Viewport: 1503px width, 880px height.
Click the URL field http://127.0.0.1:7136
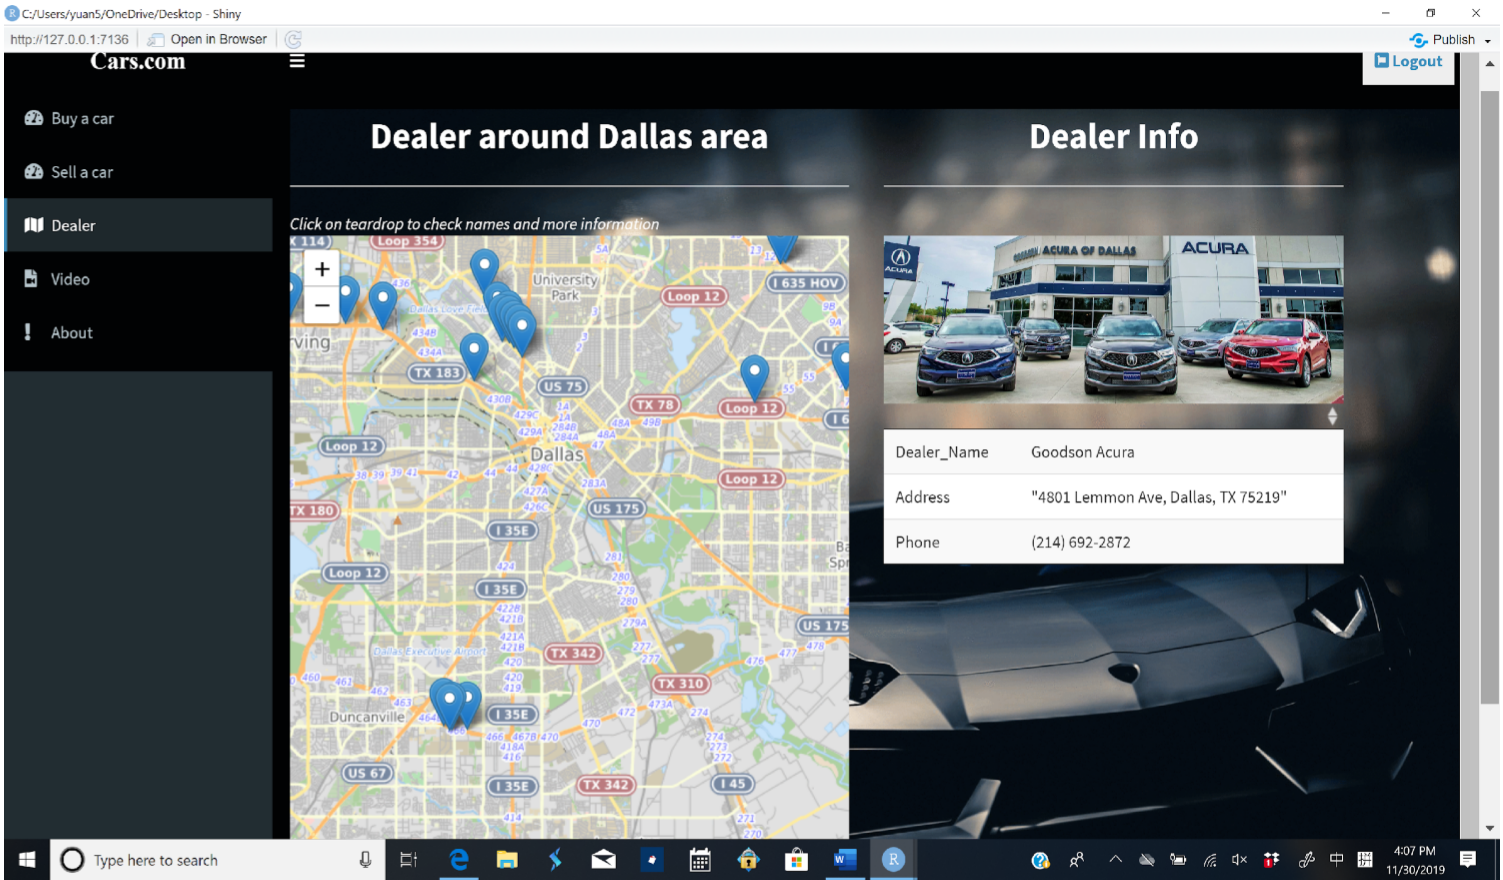coord(70,39)
